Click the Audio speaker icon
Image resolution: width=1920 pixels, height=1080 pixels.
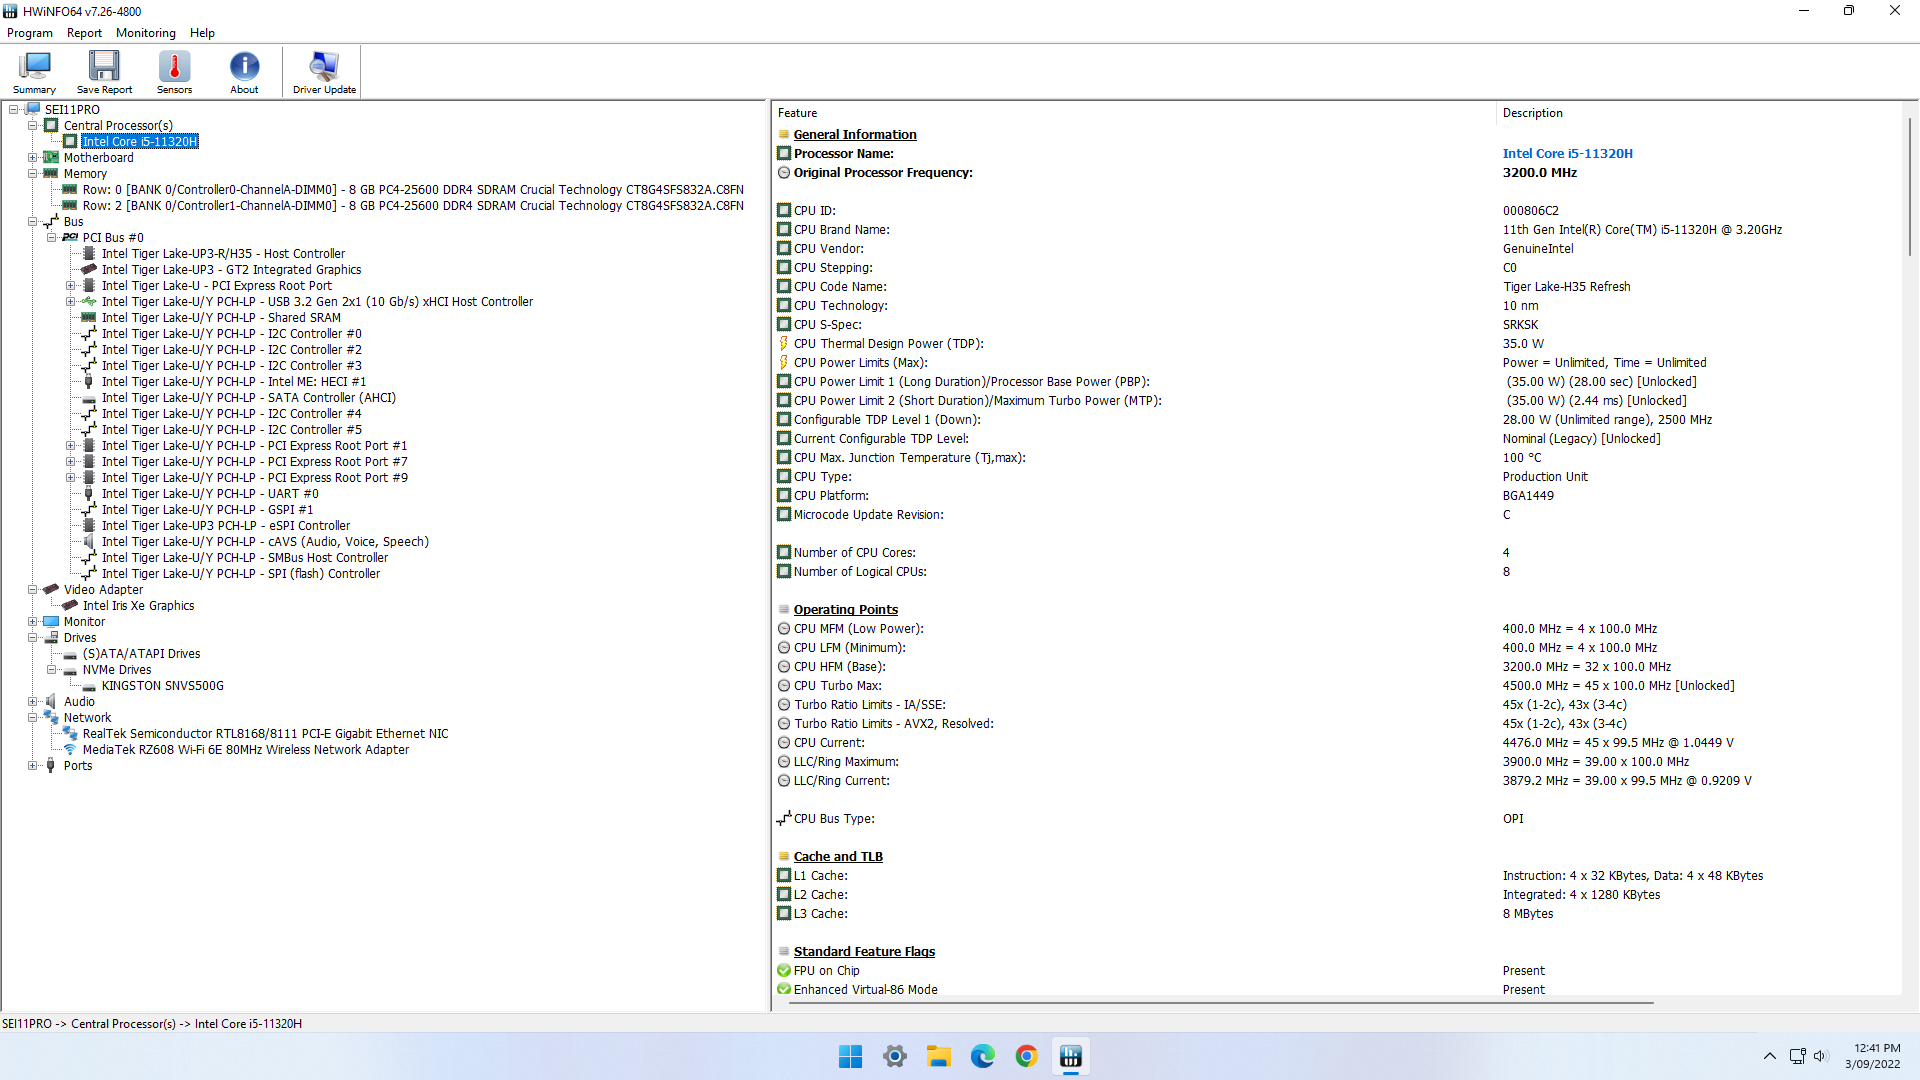[x=51, y=701]
